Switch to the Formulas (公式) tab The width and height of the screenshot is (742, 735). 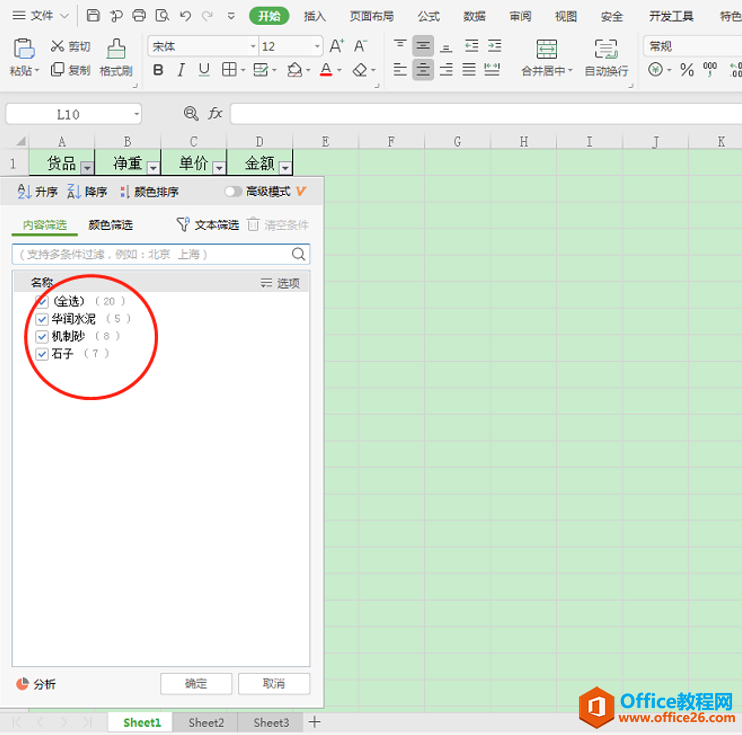click(429, 17)
